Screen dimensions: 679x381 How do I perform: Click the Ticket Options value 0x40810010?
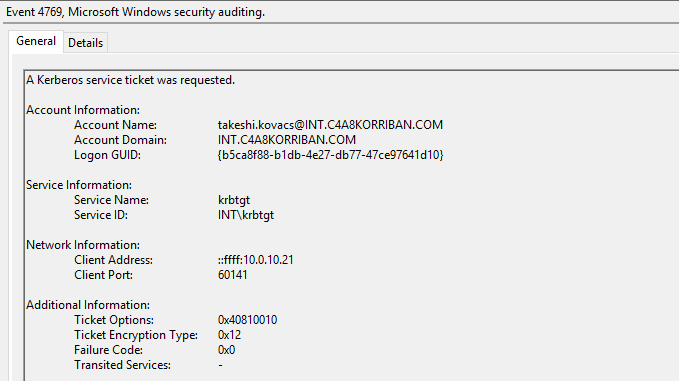[x=247, y=320]
